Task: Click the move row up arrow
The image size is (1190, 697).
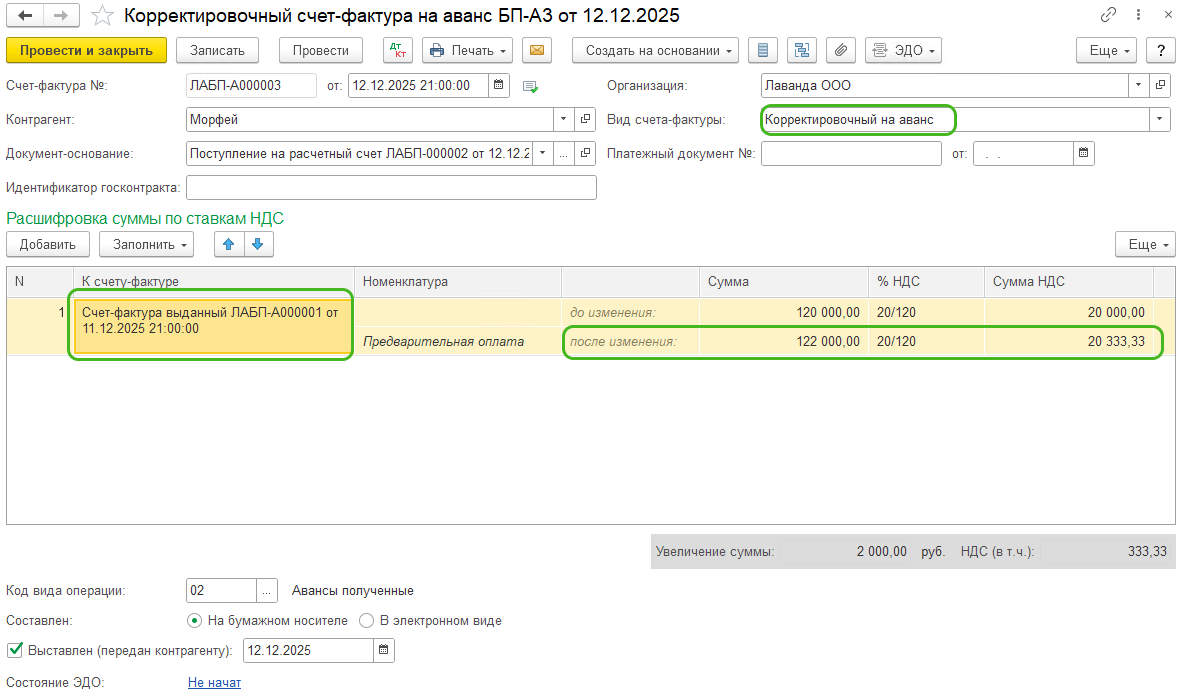Action: pos(228,244)
